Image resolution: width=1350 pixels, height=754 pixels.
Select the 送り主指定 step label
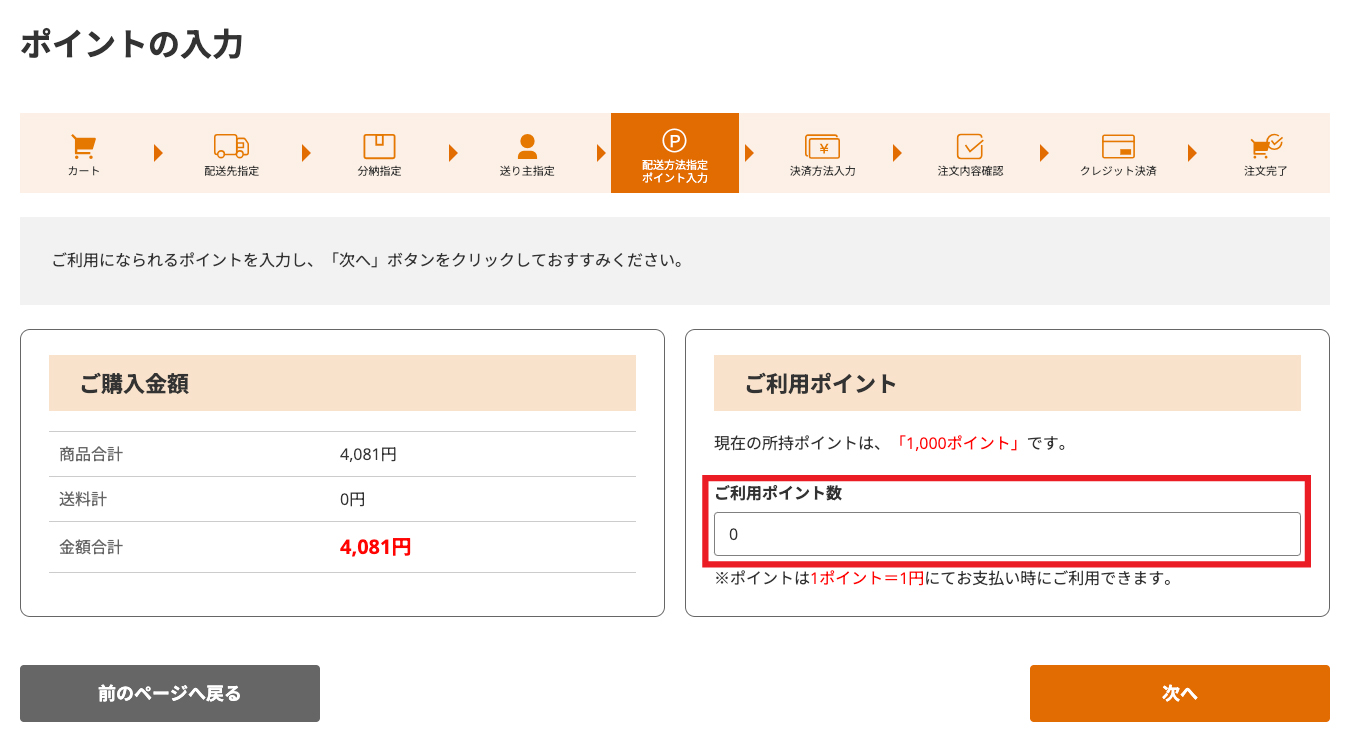527,171
